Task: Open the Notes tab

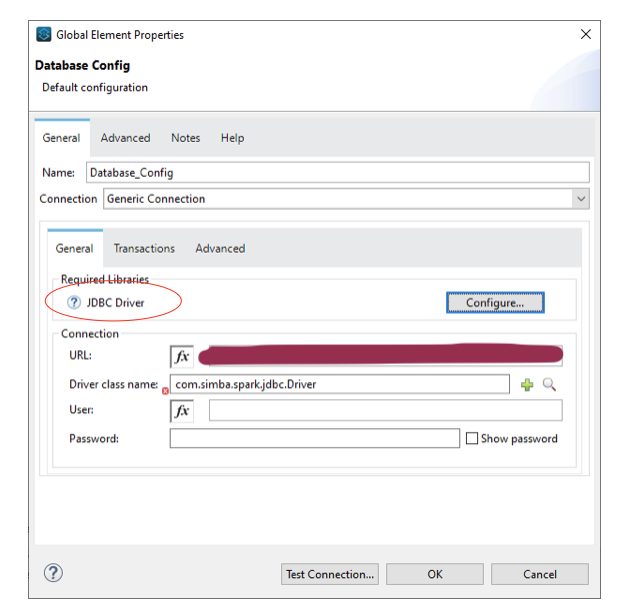Action: [185, 138]
